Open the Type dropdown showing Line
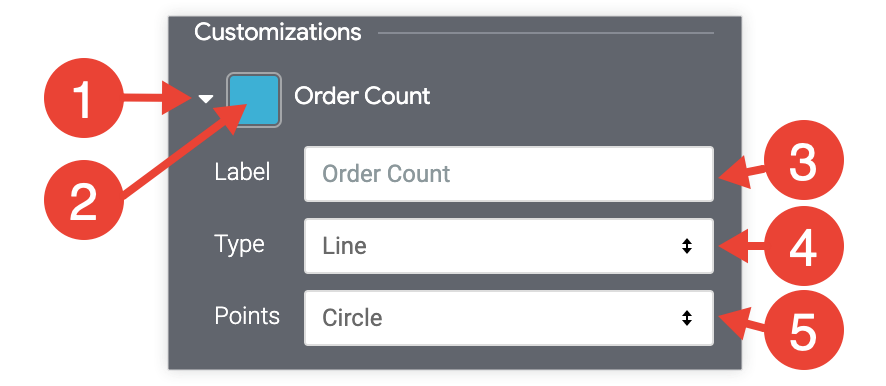This screenshot has width=886, height=386. (509, 246)
